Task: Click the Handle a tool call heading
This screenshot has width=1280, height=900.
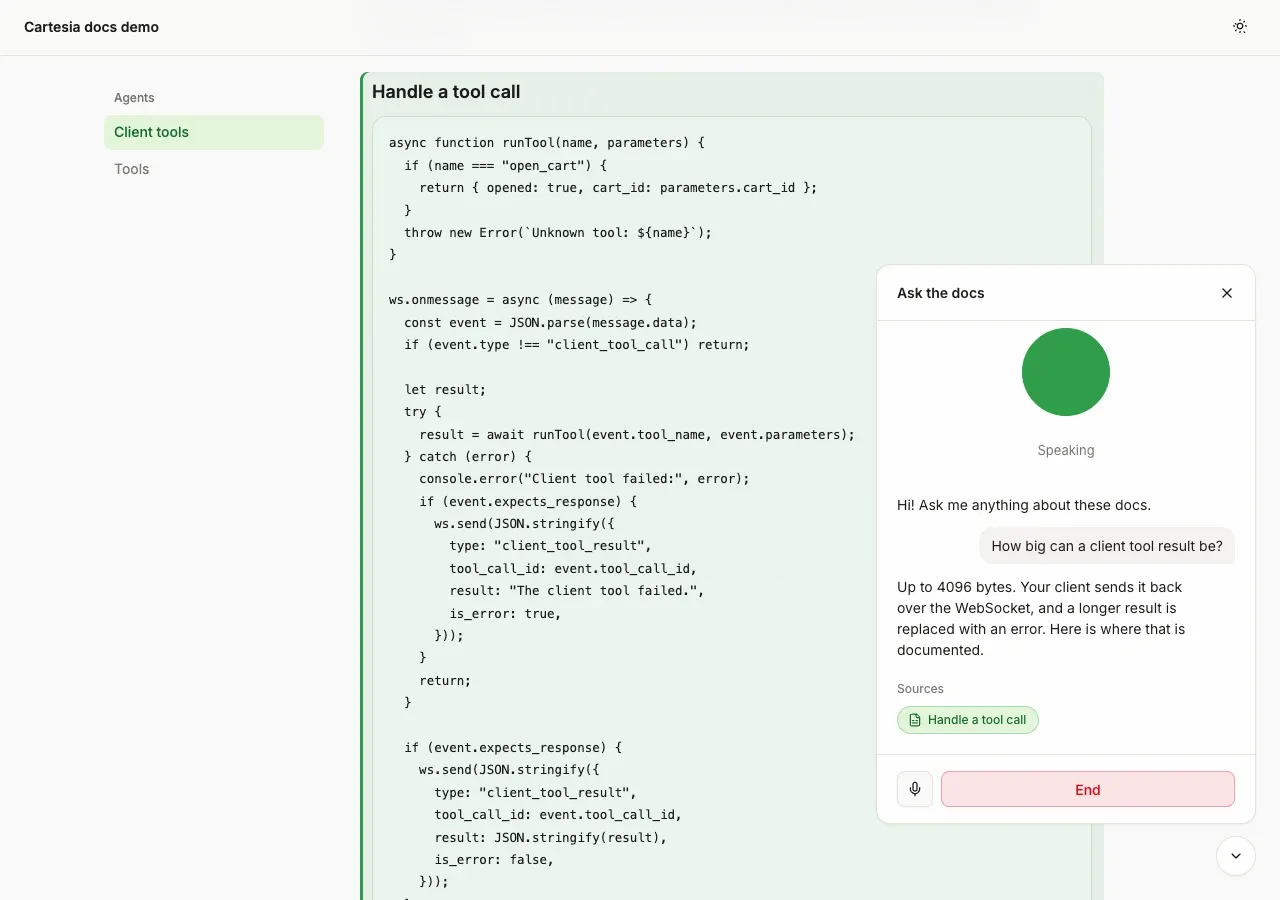Action: tap(446, 92)
